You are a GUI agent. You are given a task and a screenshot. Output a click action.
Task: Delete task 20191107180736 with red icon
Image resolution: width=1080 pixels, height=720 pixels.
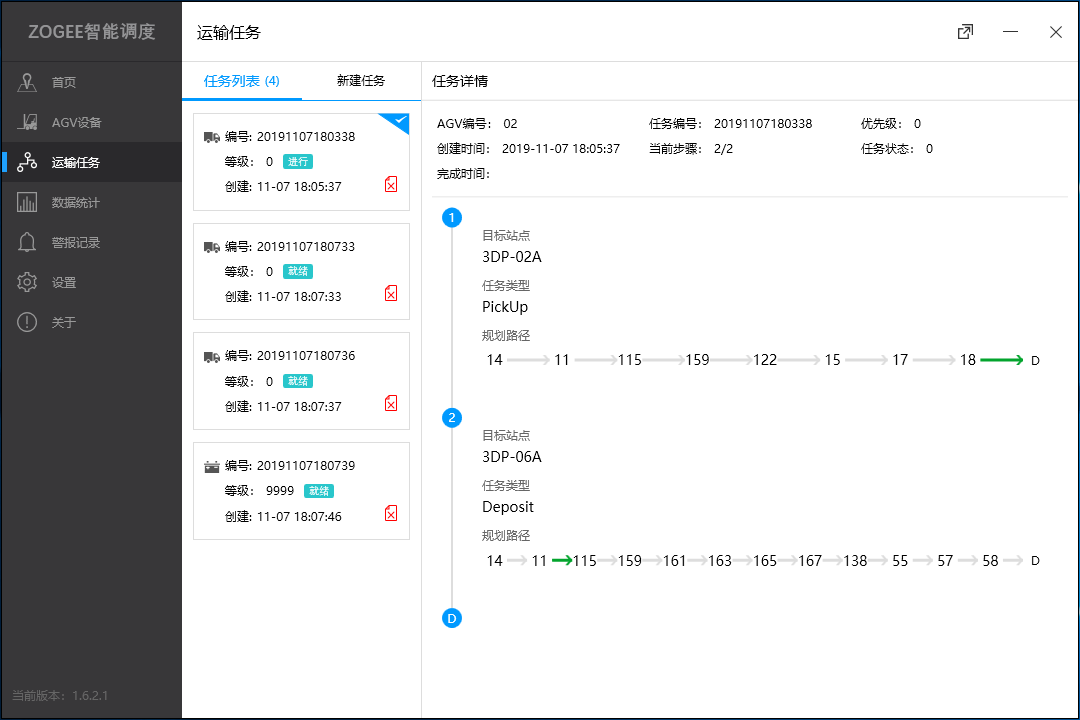tap(391, 403)
